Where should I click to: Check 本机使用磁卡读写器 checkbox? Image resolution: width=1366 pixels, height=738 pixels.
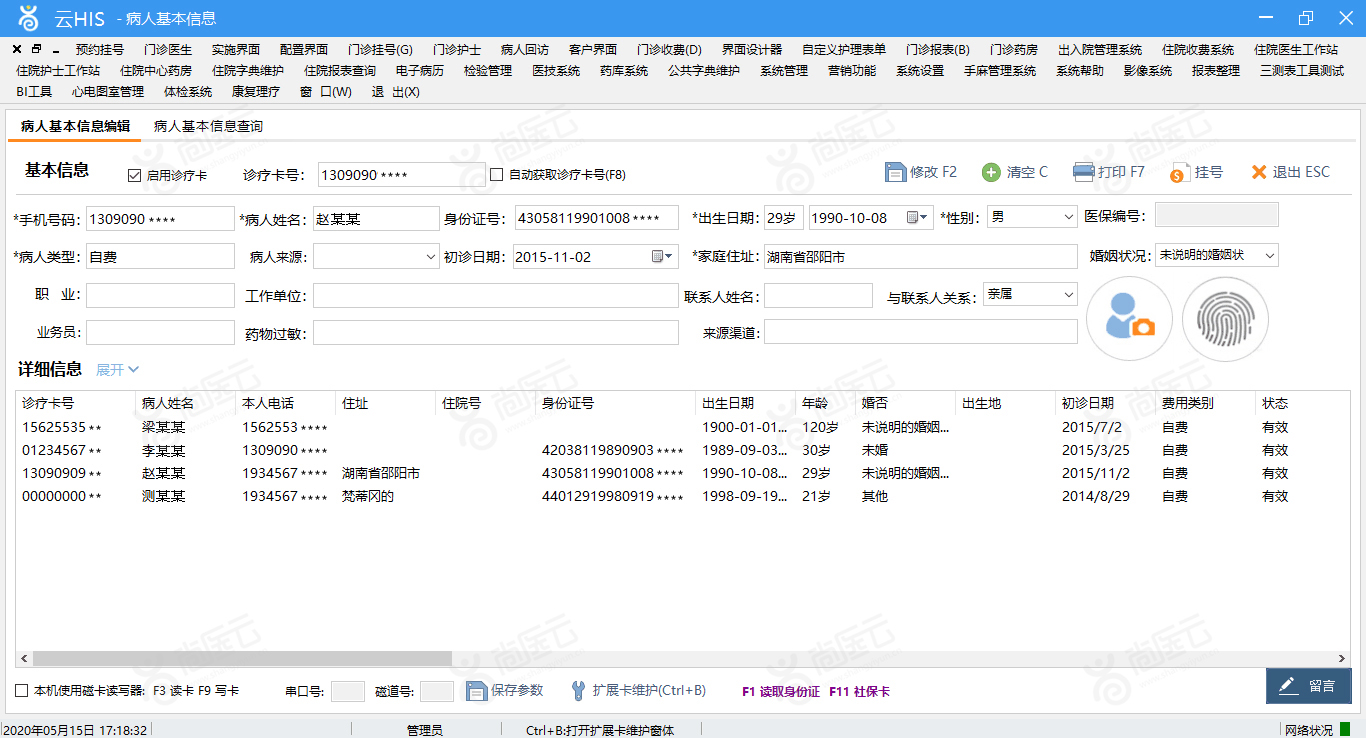click(22, 691)
